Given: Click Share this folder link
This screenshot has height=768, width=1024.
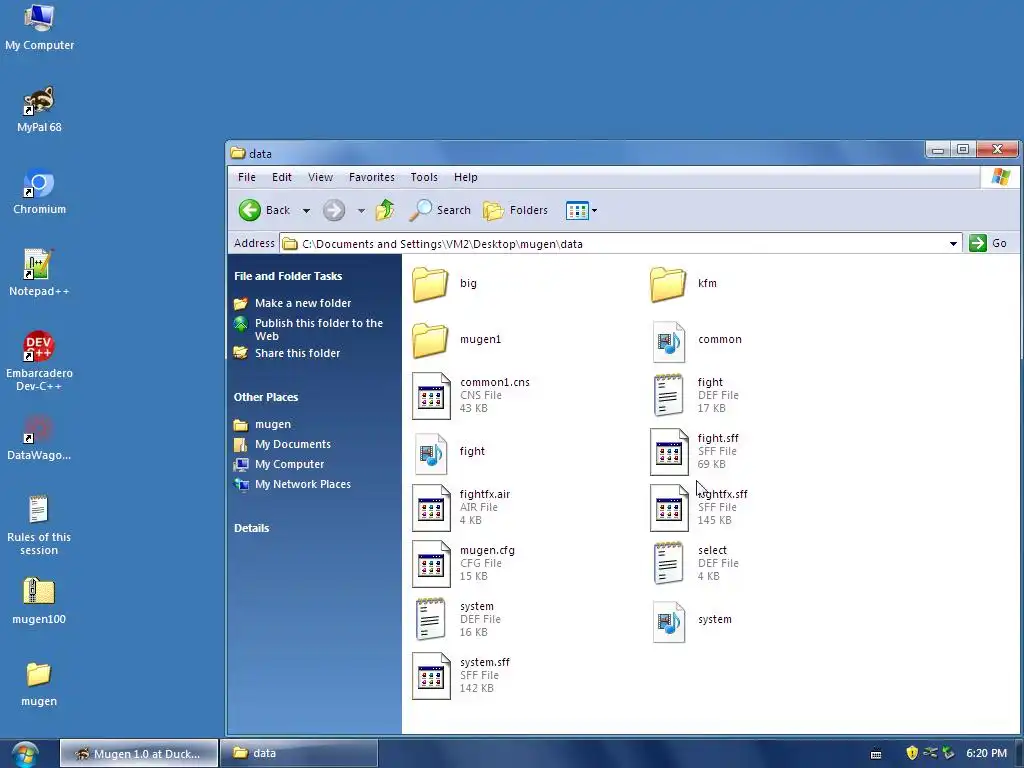Looking at the screenshot, I should [x=297, y=353].
